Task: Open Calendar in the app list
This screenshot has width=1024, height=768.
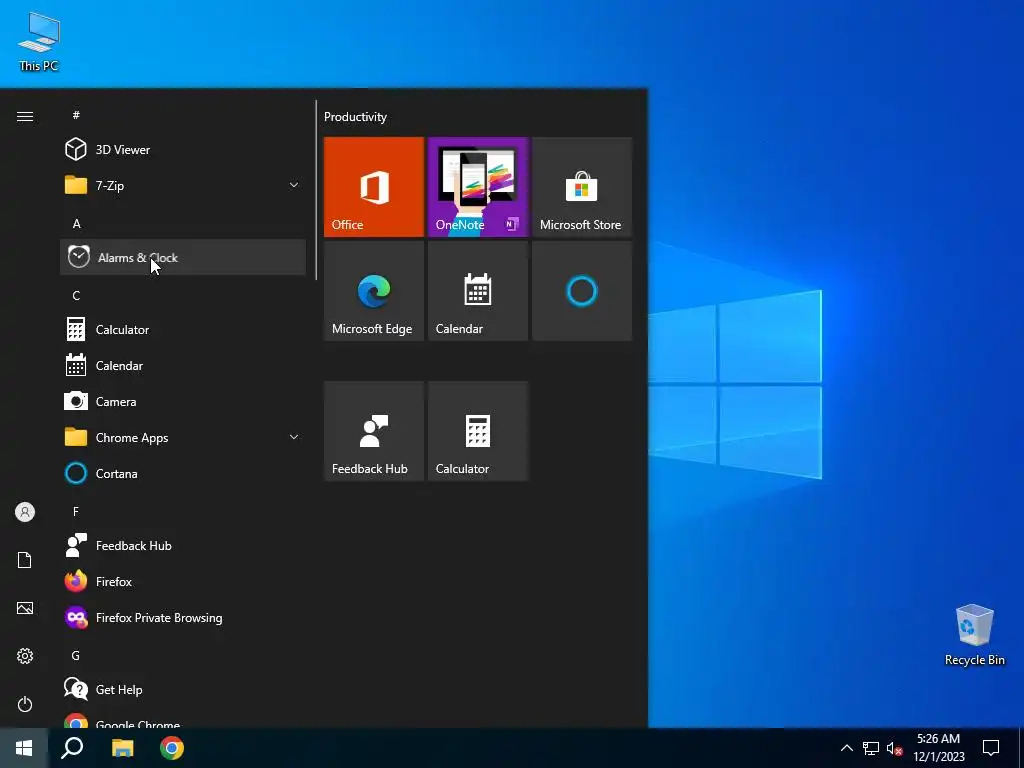Action: coord(183,366)
